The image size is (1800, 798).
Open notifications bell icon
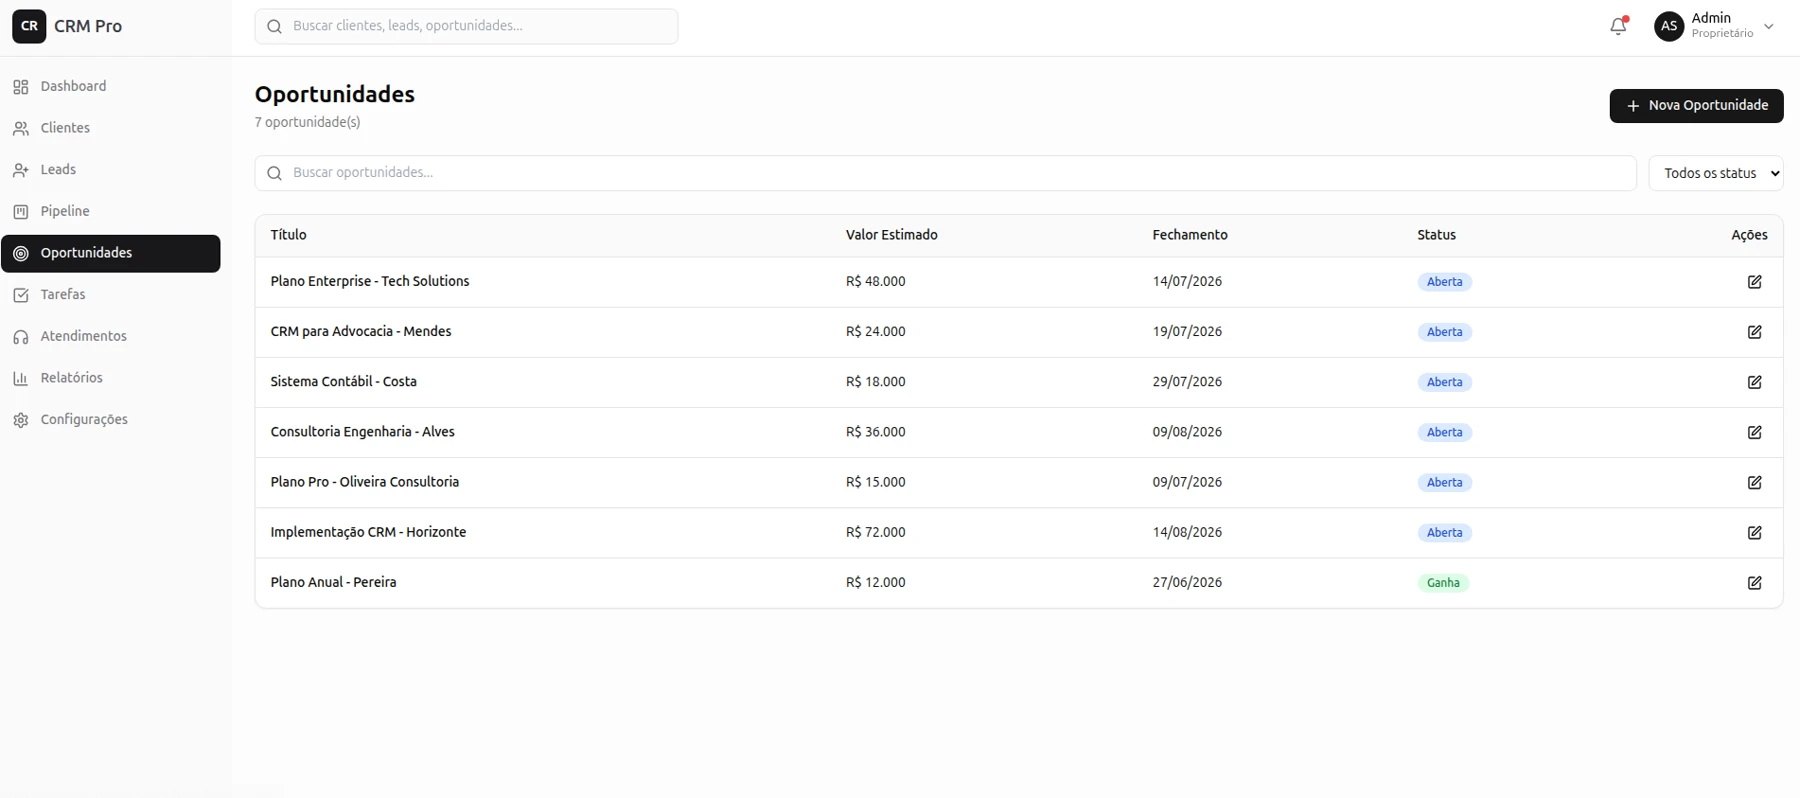click(x=1618, y=27)
